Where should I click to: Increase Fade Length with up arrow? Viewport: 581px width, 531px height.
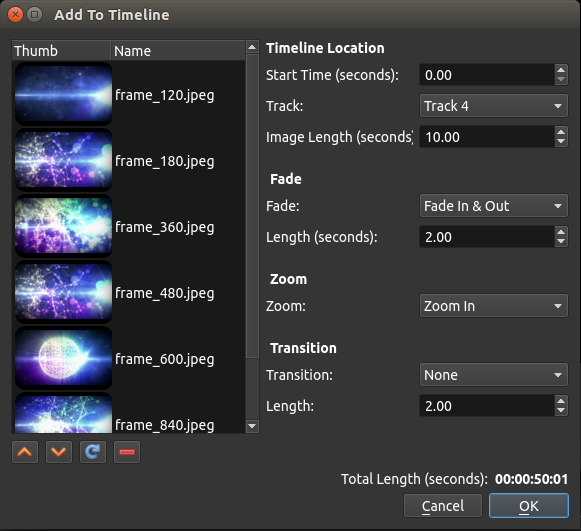[561, 232]
